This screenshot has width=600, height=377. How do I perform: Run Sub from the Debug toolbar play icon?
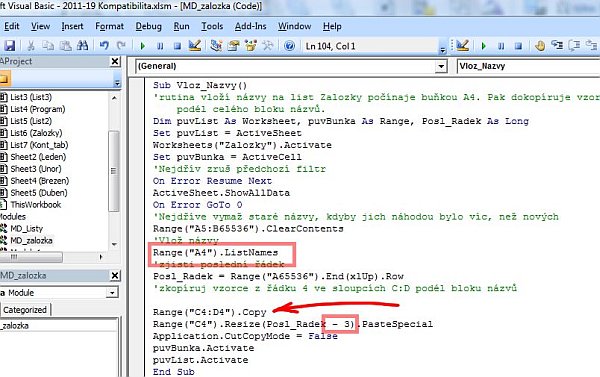click(x=484, y=46)
